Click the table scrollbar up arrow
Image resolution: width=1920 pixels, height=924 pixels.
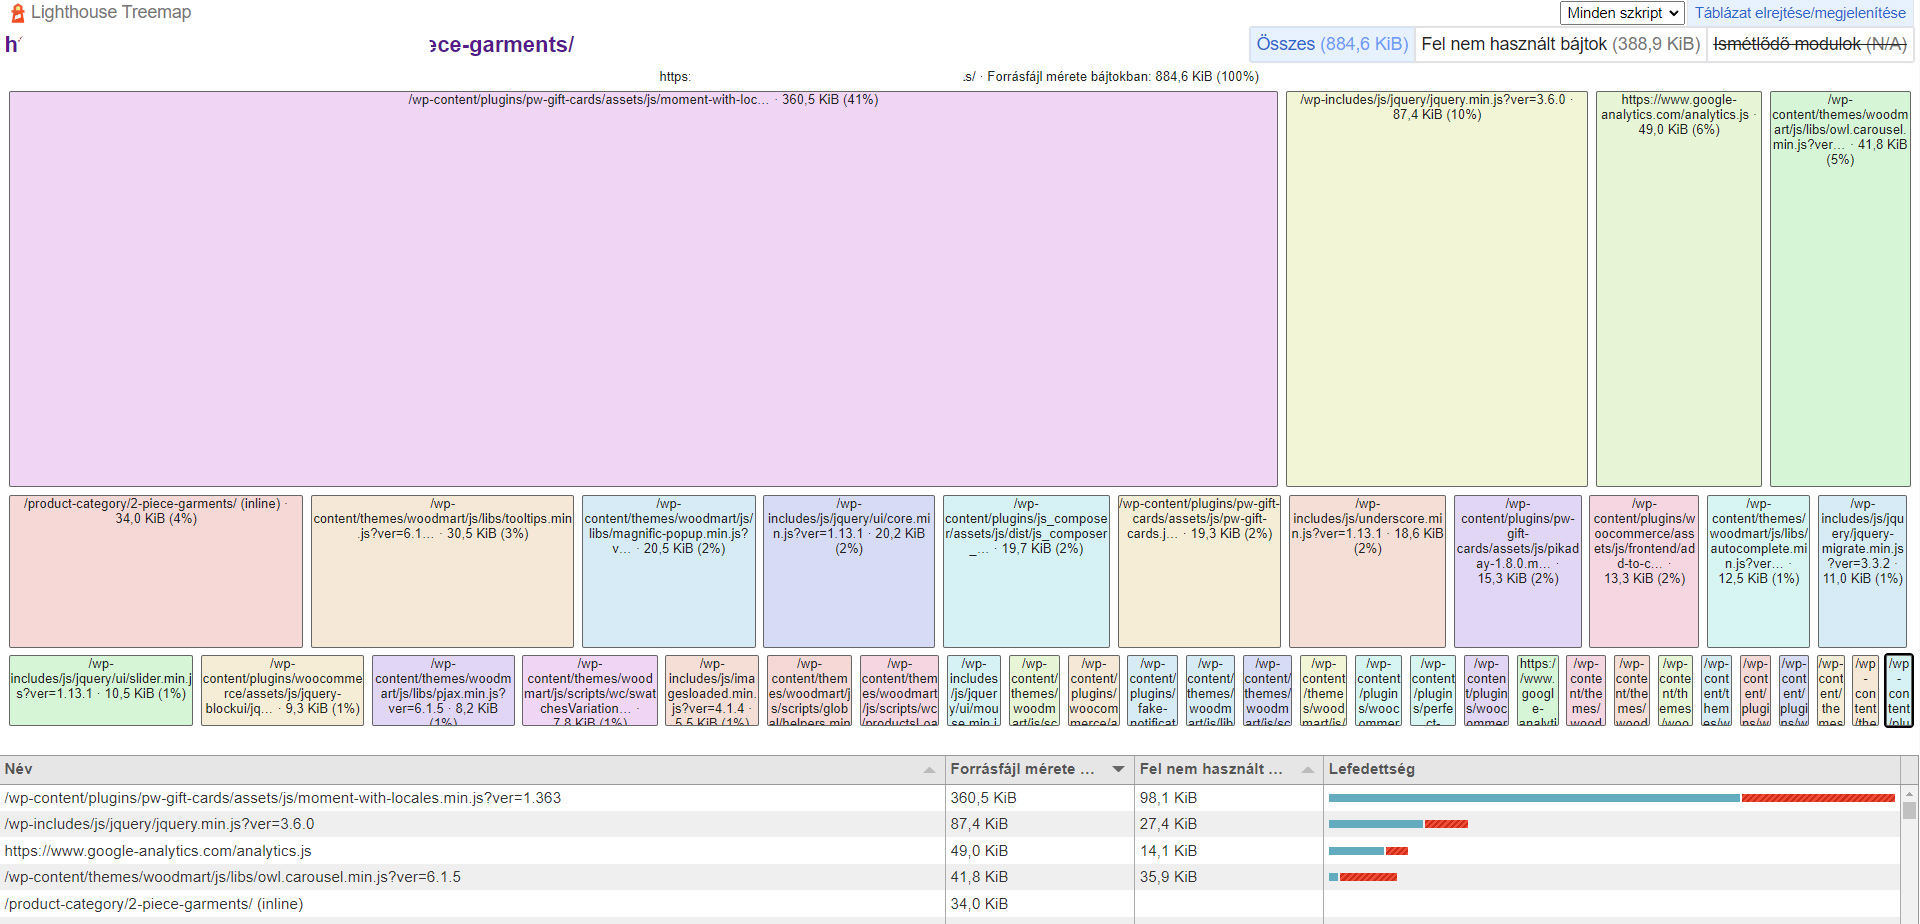1909,794
